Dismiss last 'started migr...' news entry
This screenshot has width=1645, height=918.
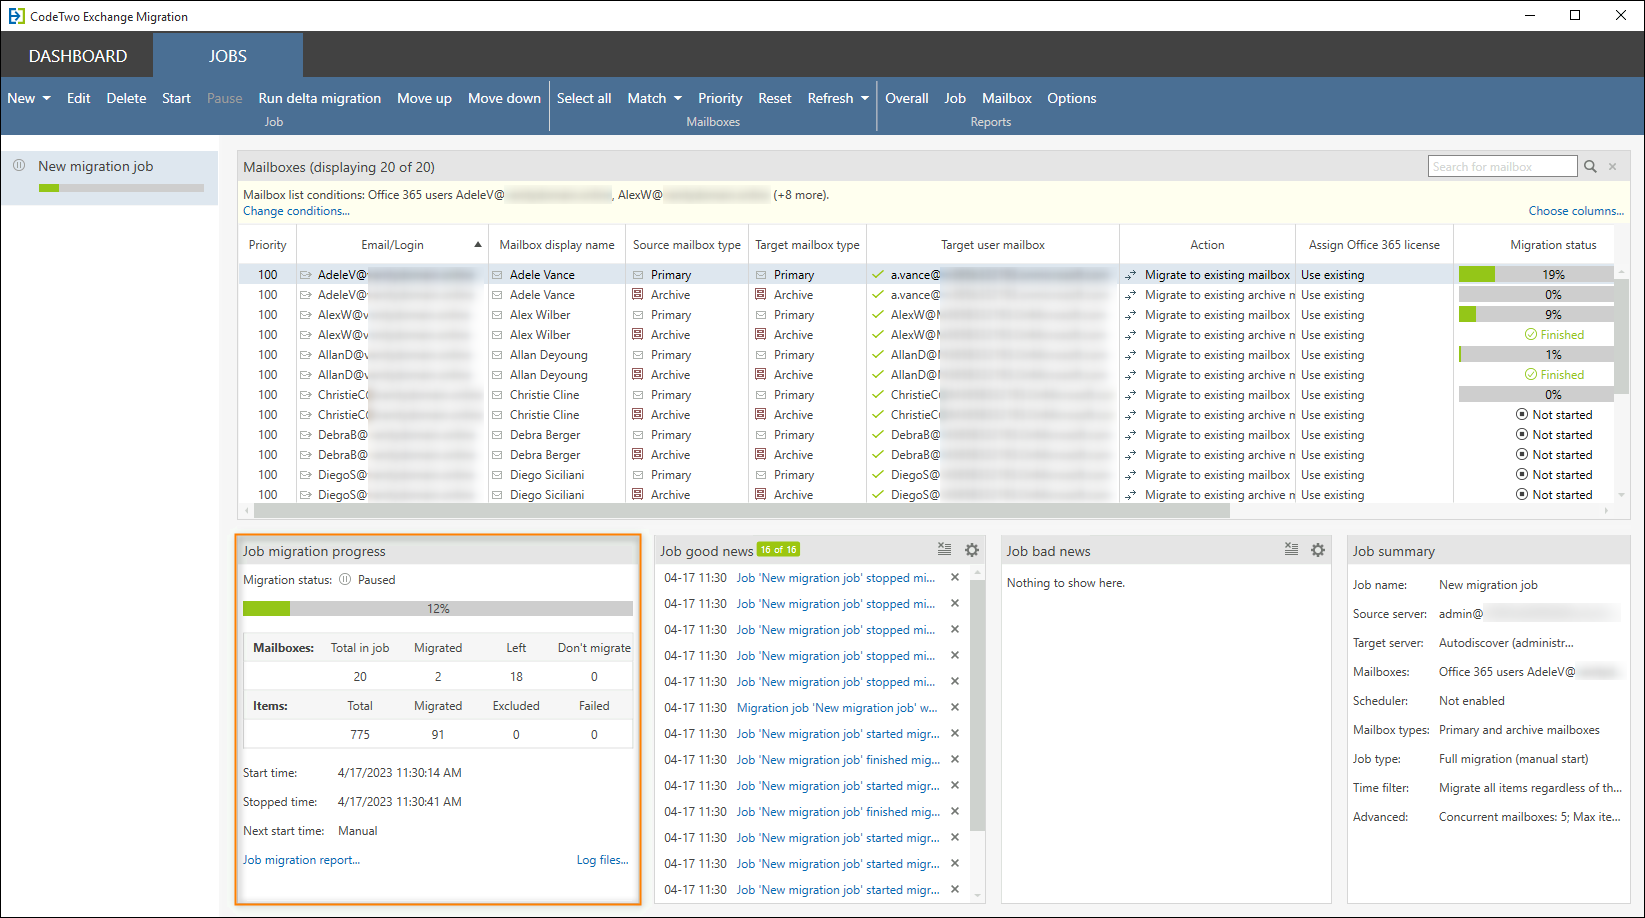pos(955,889)
